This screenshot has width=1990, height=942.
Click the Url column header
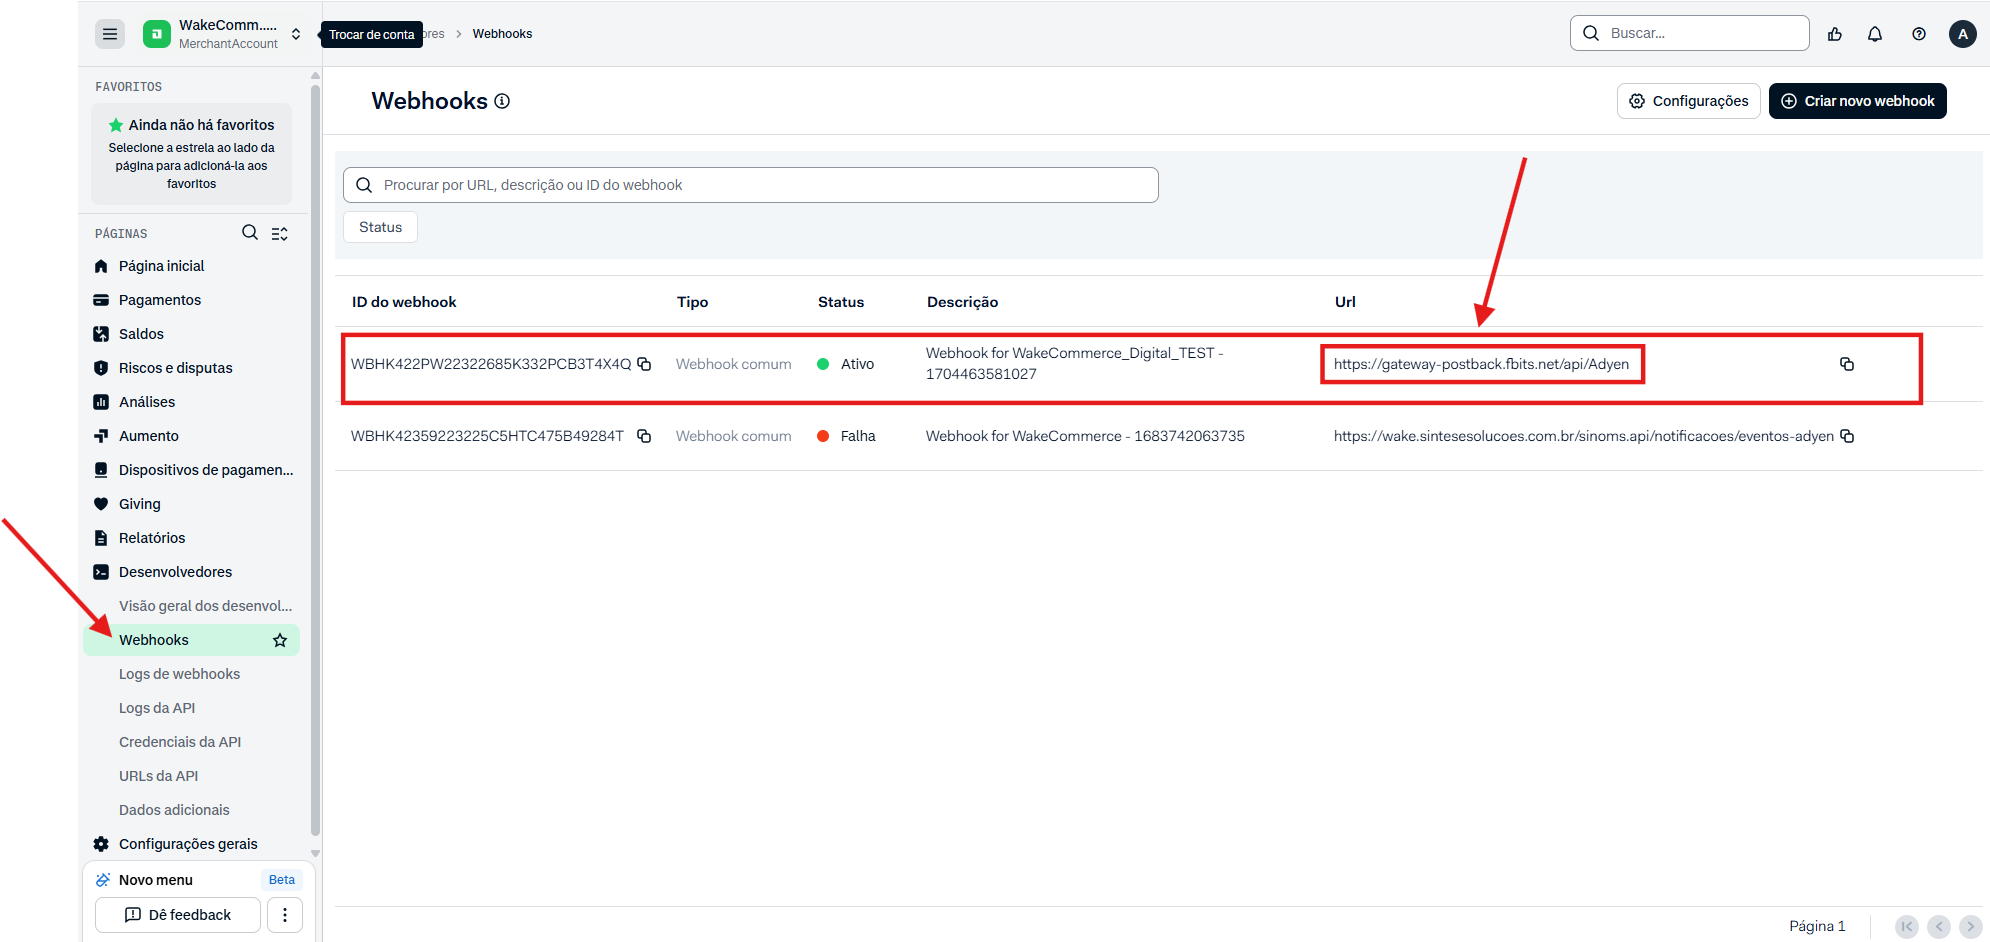[1345, 302]
